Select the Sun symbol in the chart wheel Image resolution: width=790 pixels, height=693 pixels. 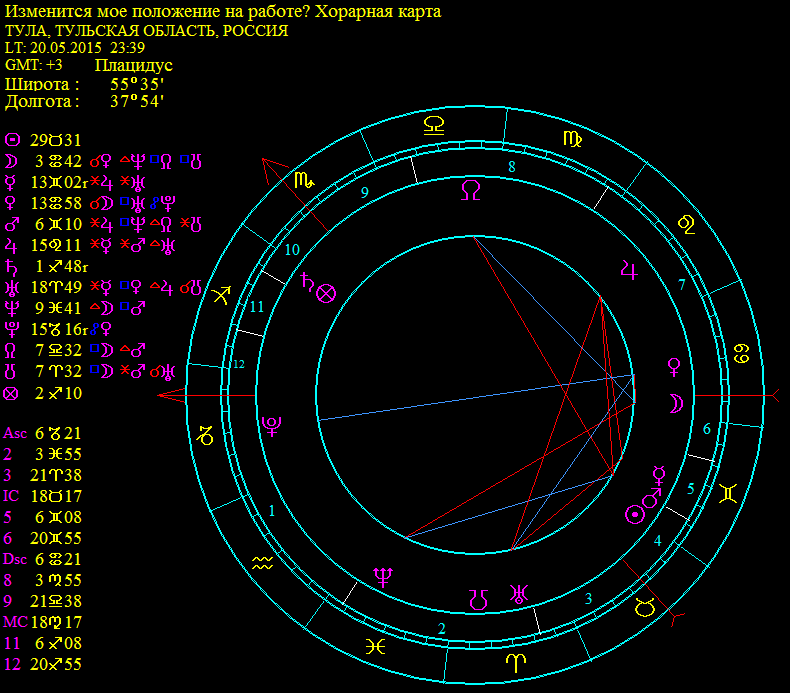(x=635, y=515)
